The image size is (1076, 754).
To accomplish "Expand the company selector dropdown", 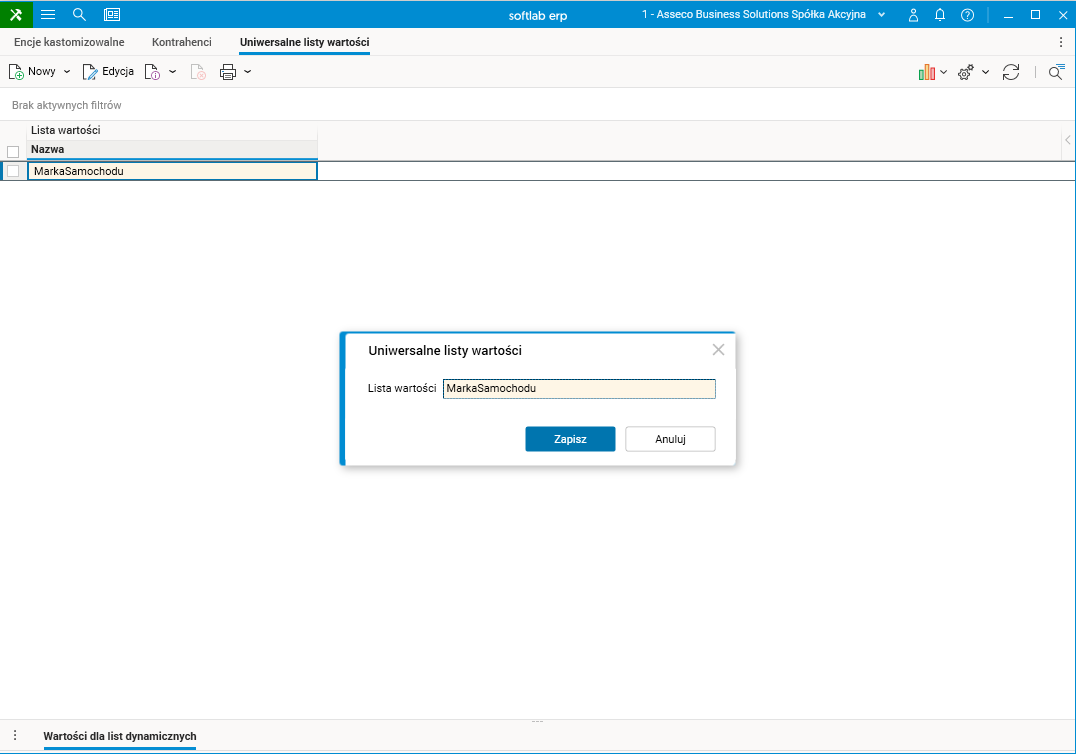I will 882,14.
